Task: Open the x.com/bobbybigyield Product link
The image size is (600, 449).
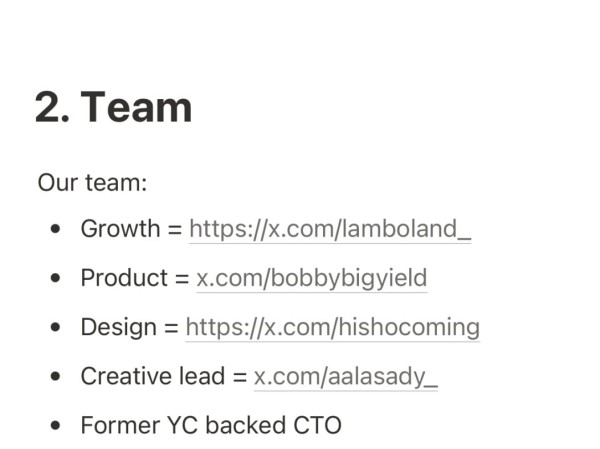Action: (311, 278)
